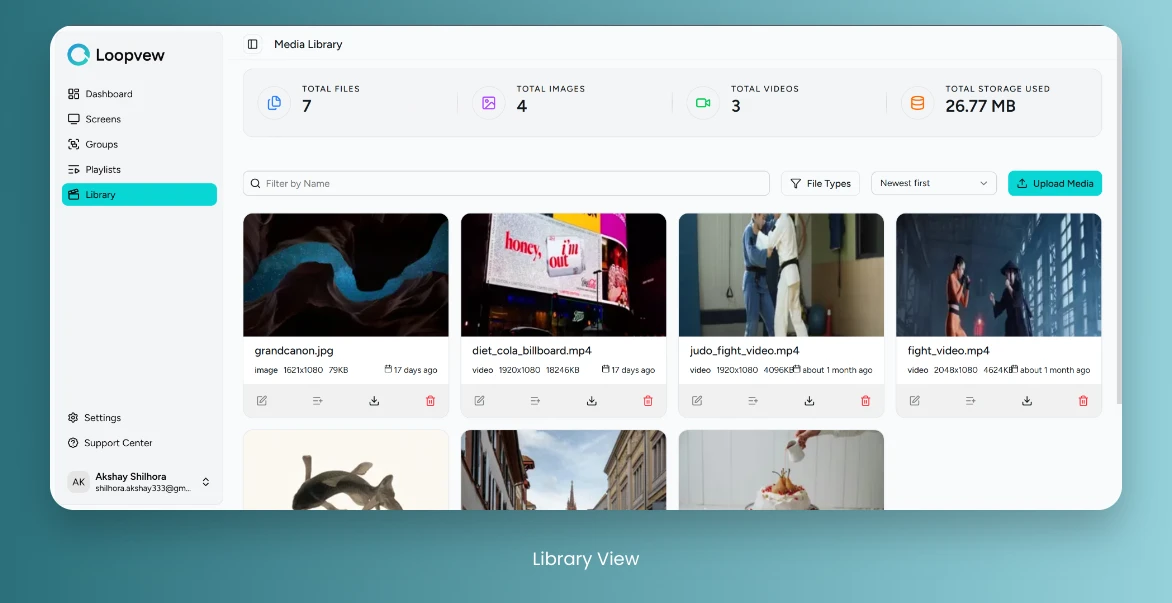Delete grandcanon.jpg
The width and height of the screenshot is (1172, 603).
point(431,401)
